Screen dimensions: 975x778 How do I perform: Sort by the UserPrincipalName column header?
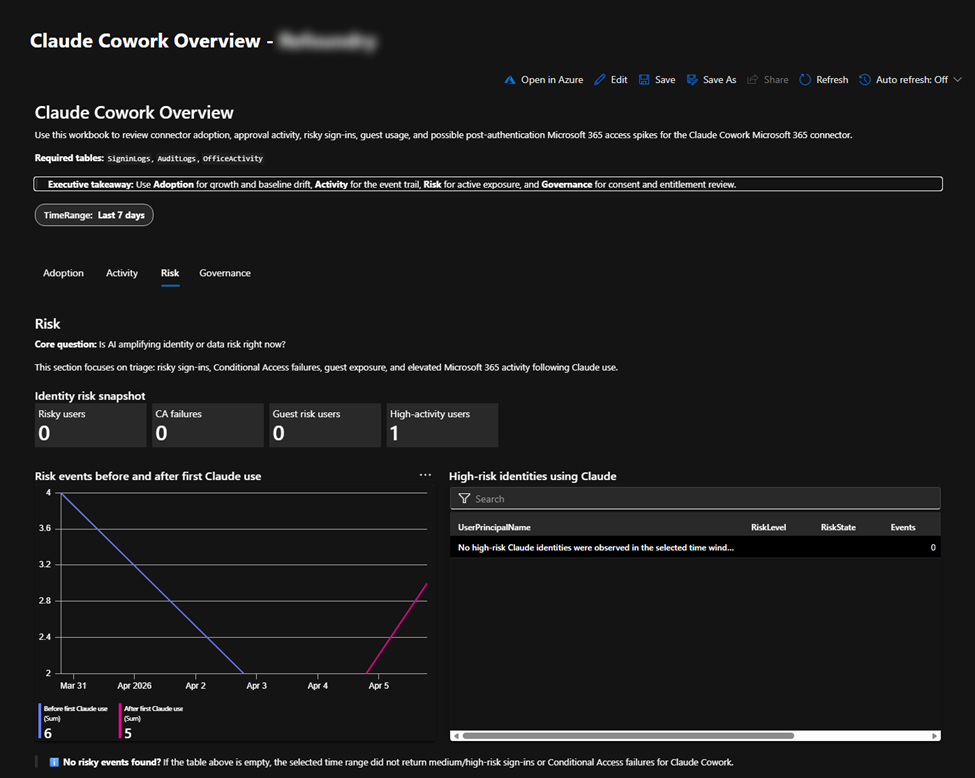click(x=494, y=527)
